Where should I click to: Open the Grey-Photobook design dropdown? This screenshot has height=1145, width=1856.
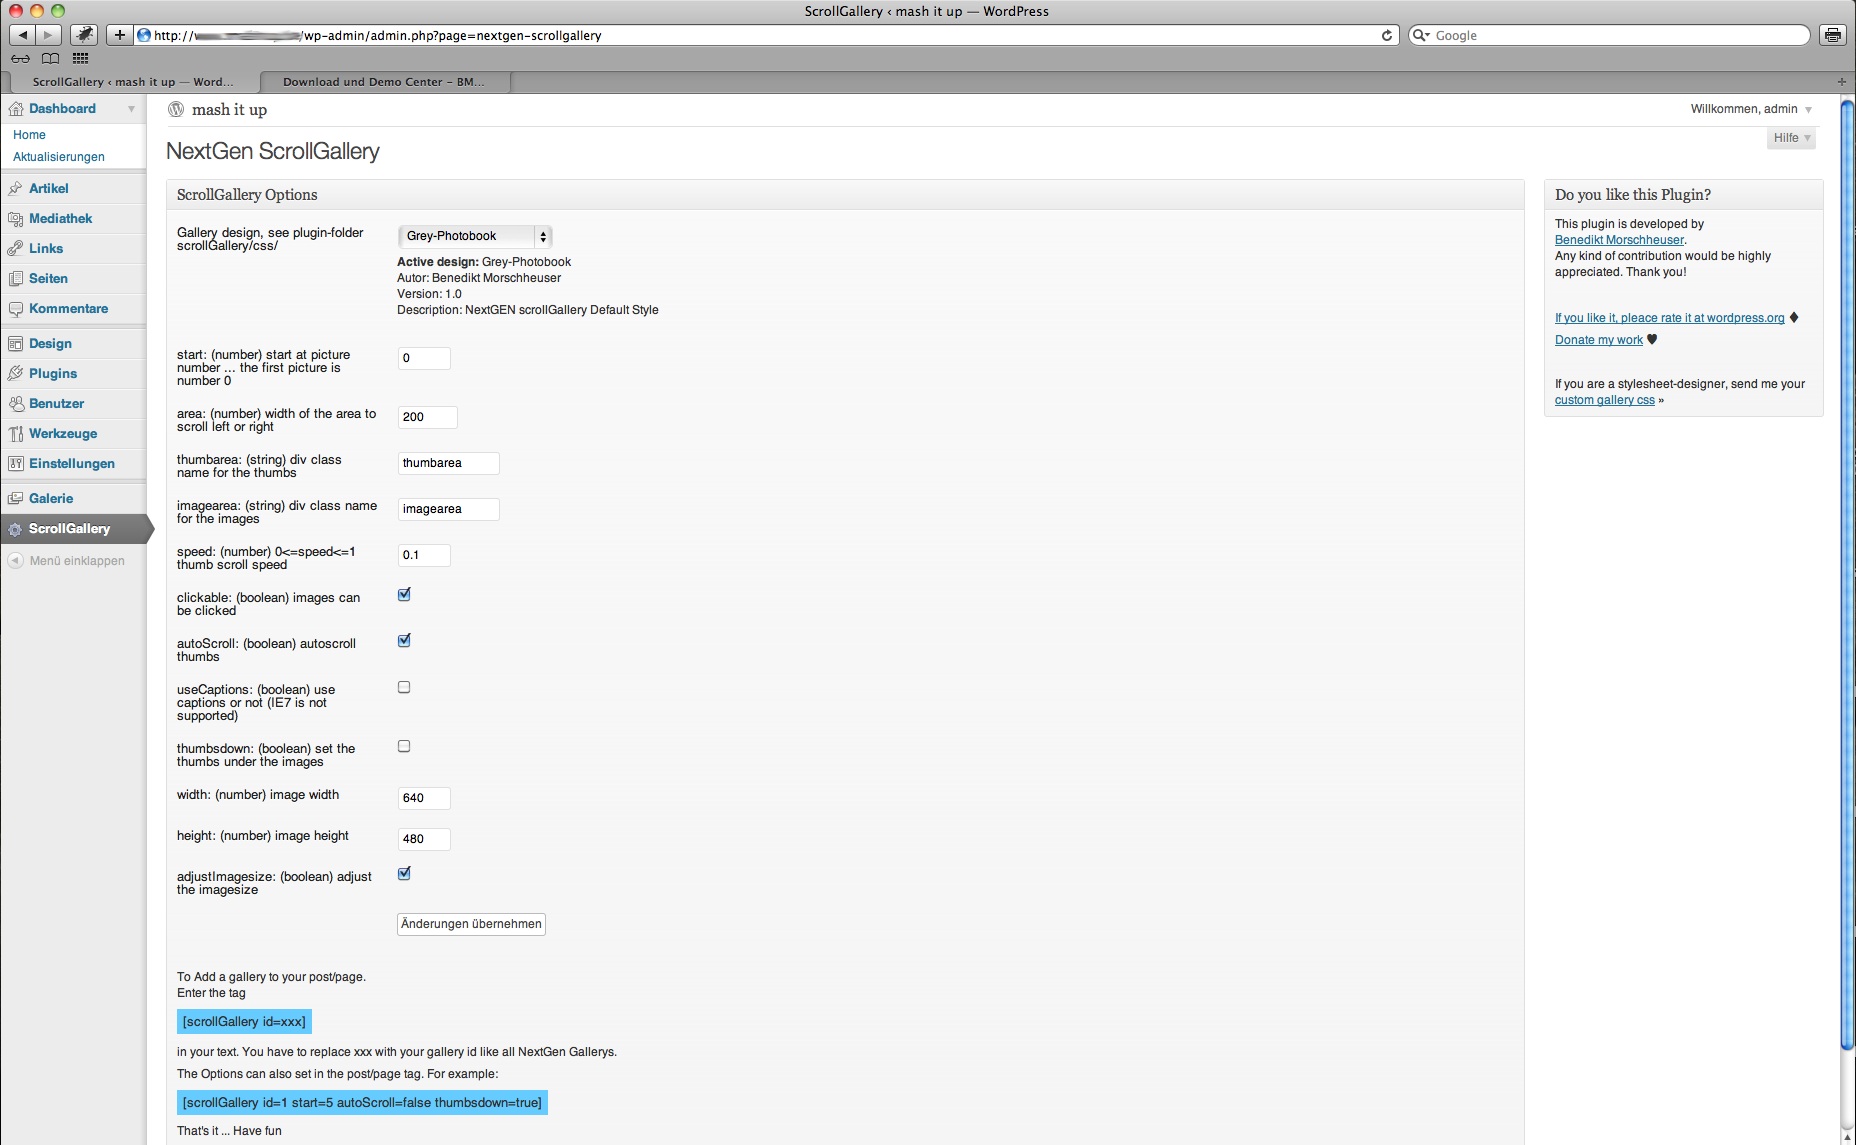(x=474, y=236)
